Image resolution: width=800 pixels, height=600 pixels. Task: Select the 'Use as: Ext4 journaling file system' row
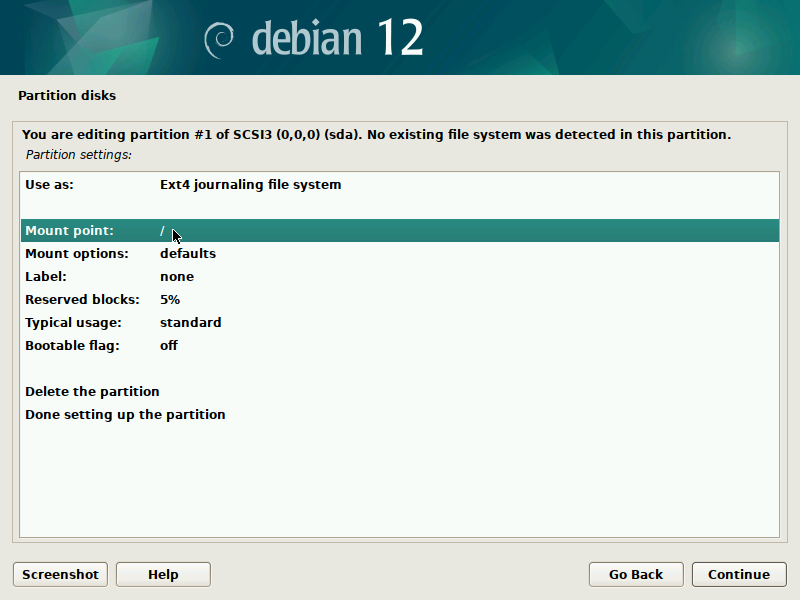pyautogui.click(x=400, y=185)
